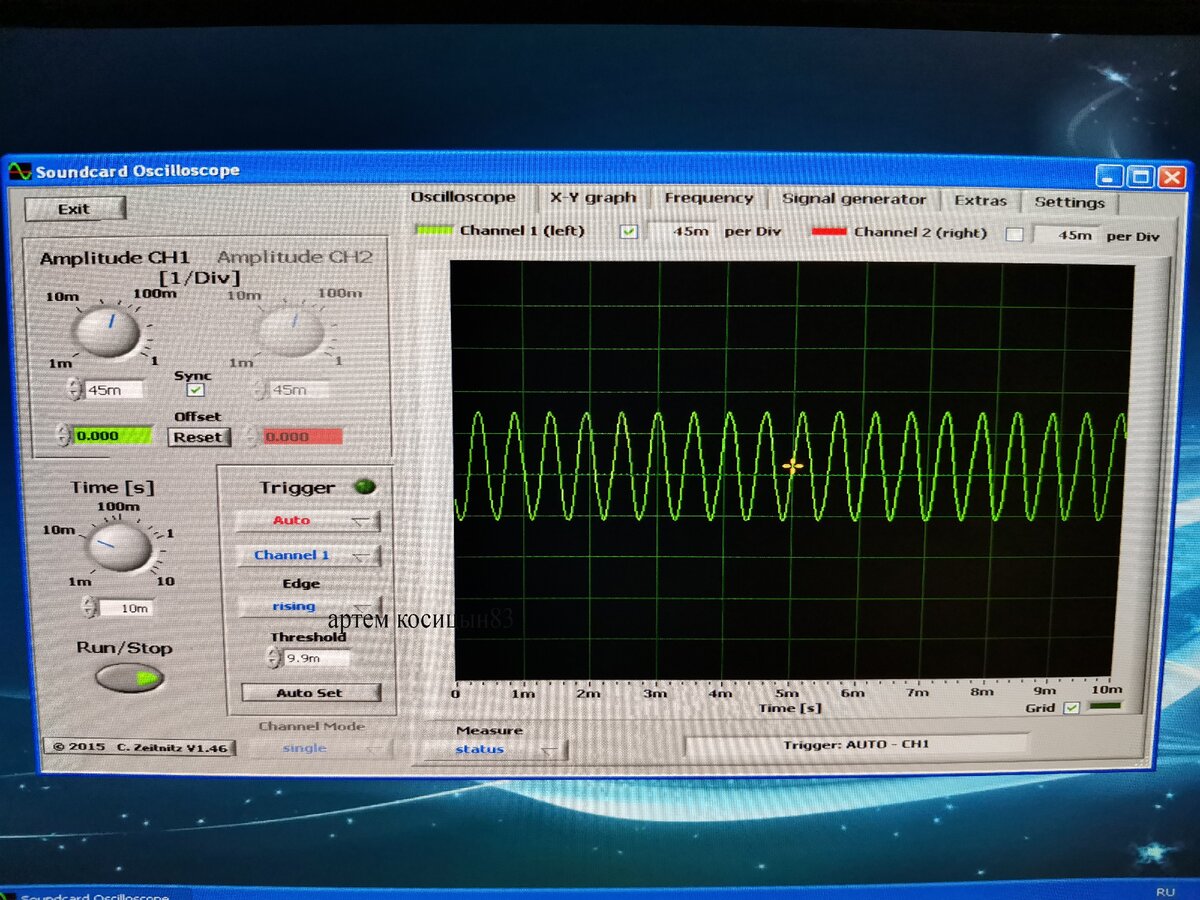1200x900 pixels.
Task: Click the 'Trigger: AUTO - CH1' status text
Action: (856, 744)
